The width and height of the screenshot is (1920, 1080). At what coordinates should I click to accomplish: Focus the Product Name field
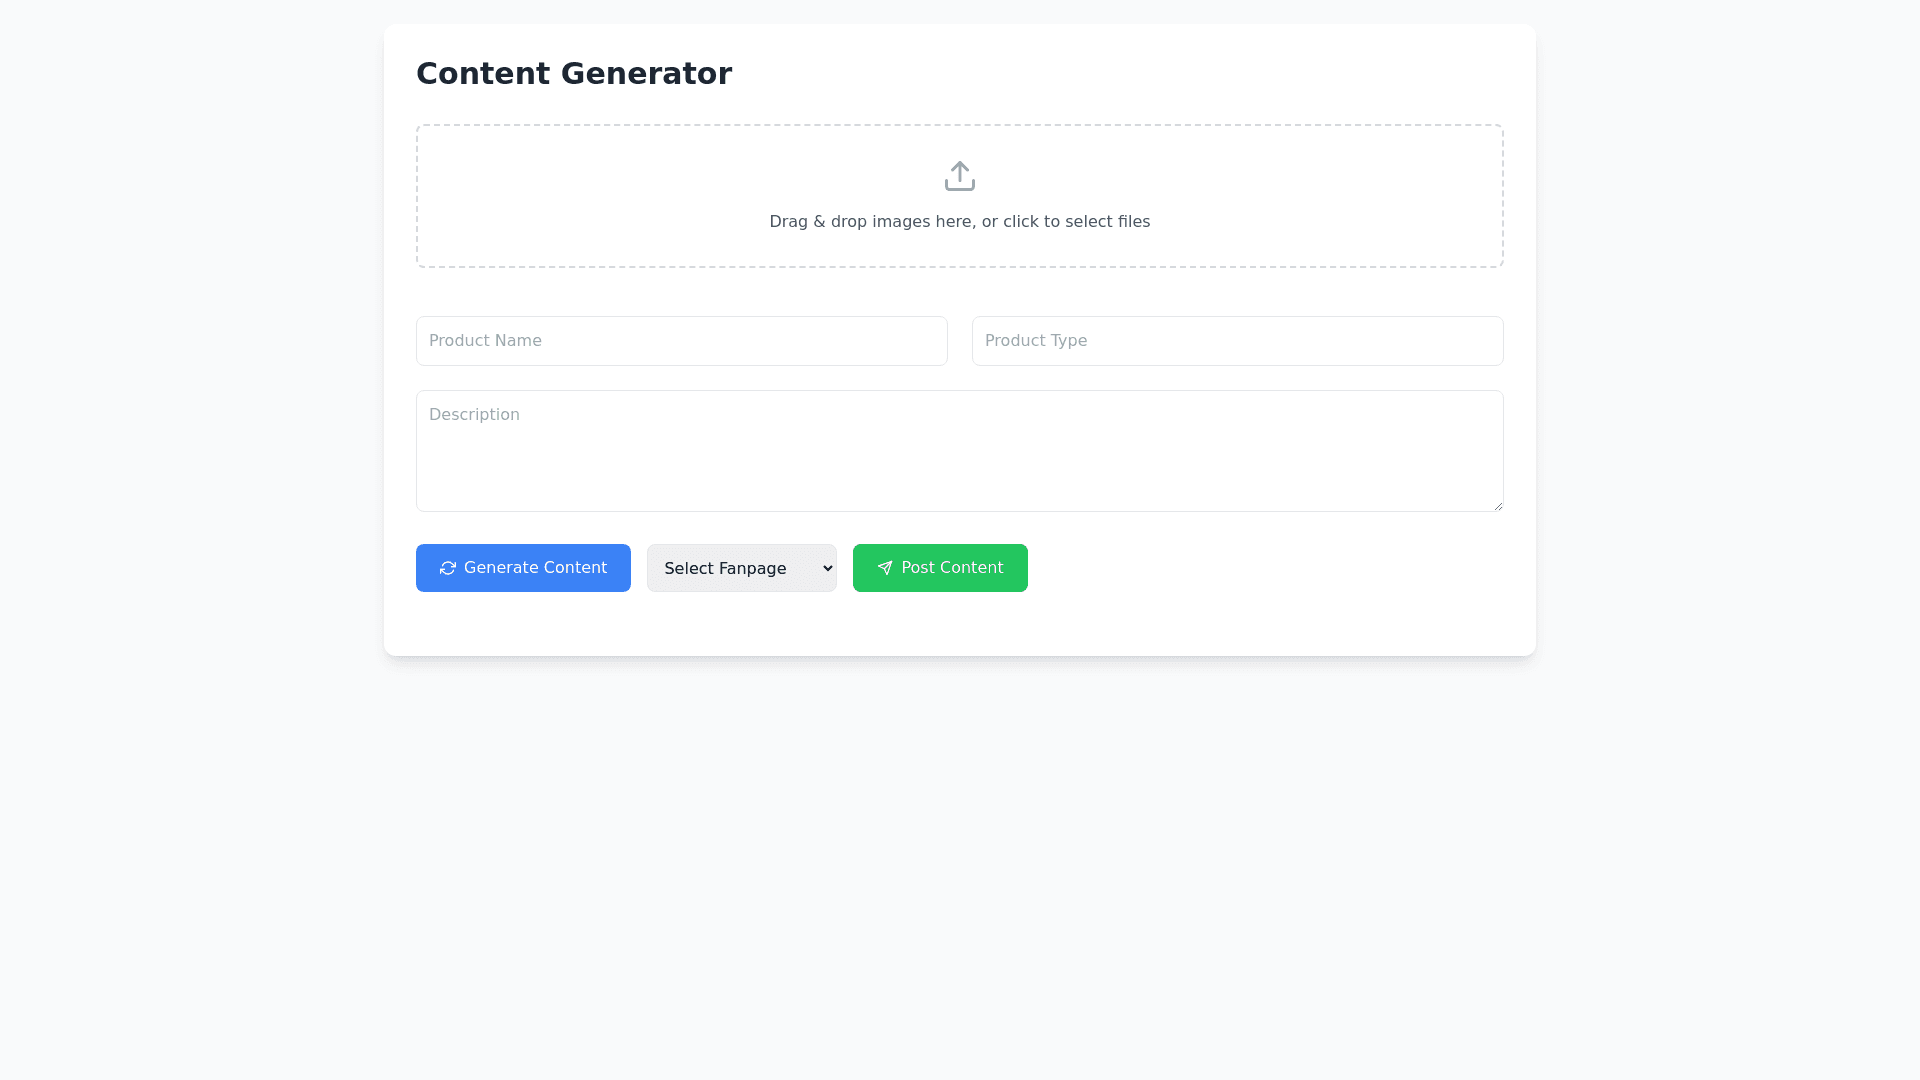[681, 341]
